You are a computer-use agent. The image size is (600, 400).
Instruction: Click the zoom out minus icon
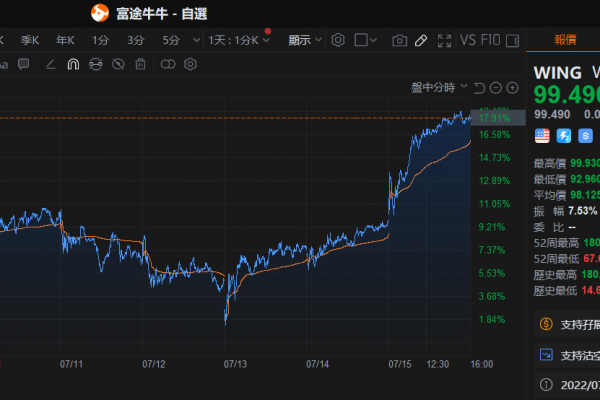point(495,88)
